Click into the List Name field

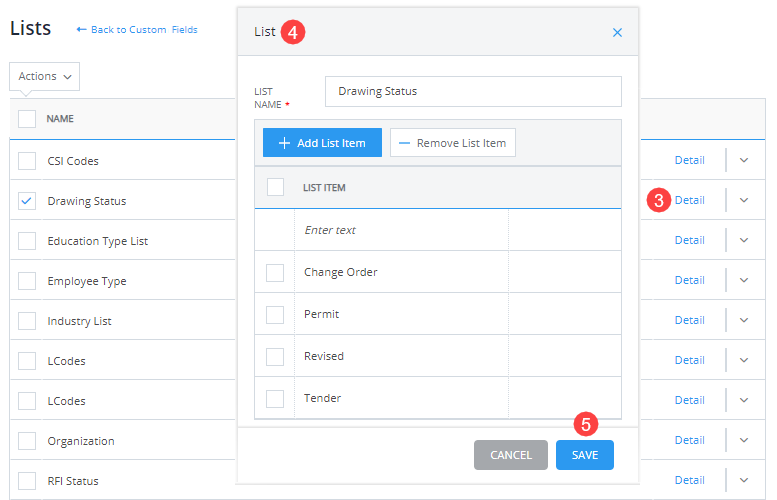pos(473,91)
